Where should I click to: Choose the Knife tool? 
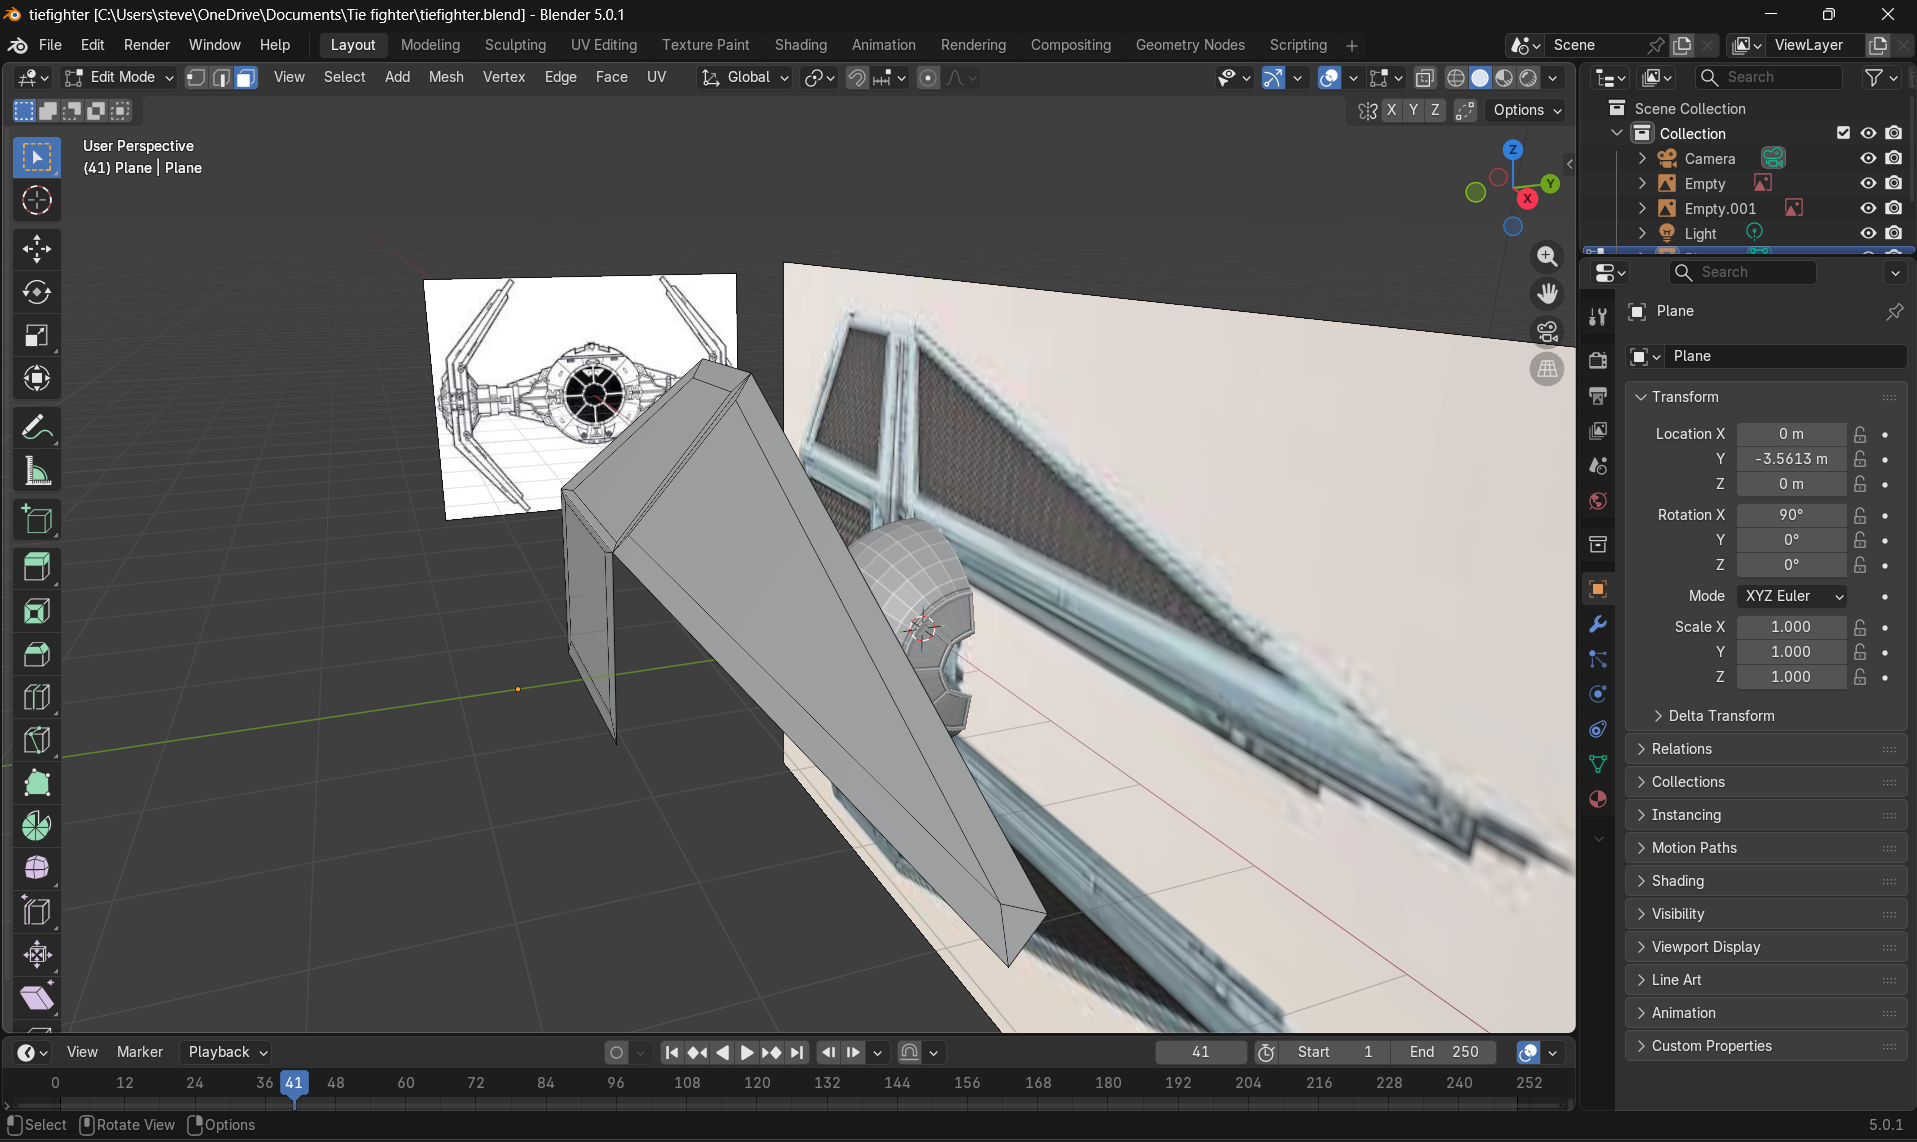pos(37,740)
